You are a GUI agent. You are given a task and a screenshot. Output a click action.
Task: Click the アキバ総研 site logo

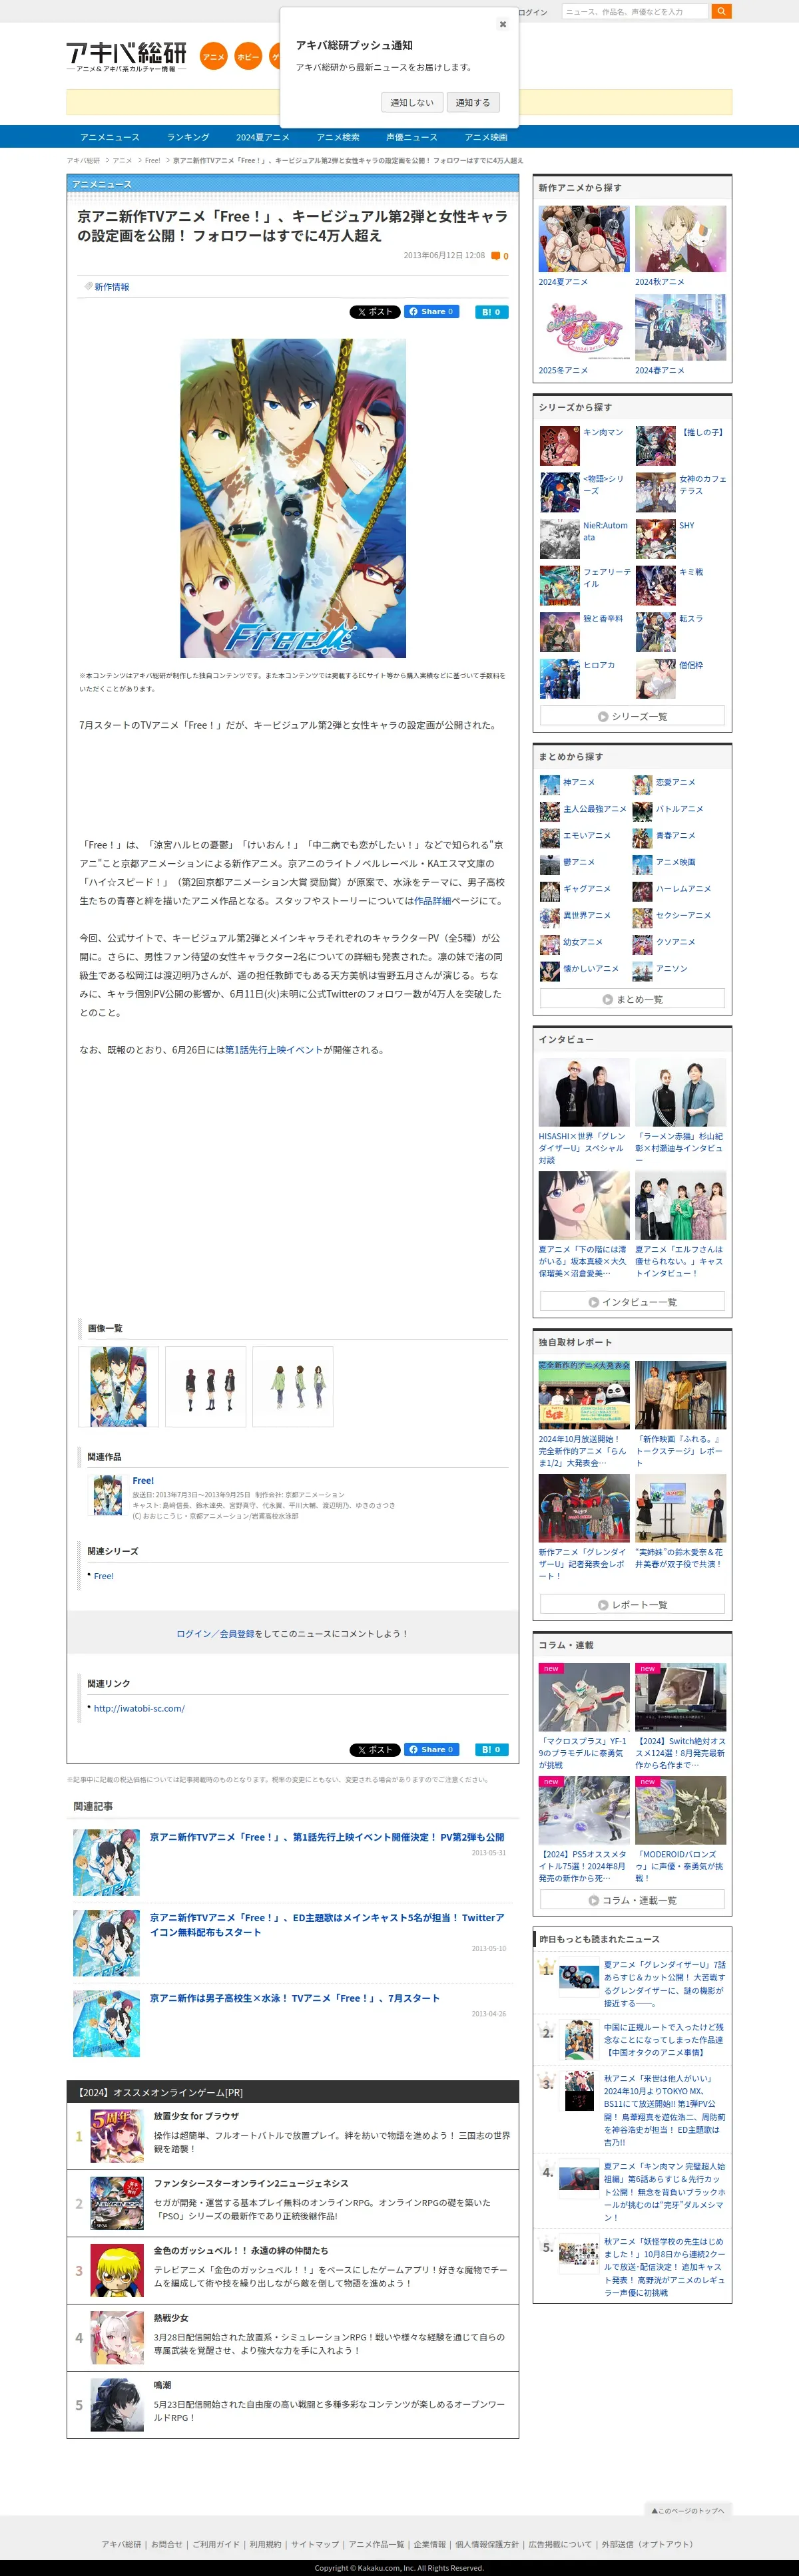pyautogui.click(x=127, y=57)
